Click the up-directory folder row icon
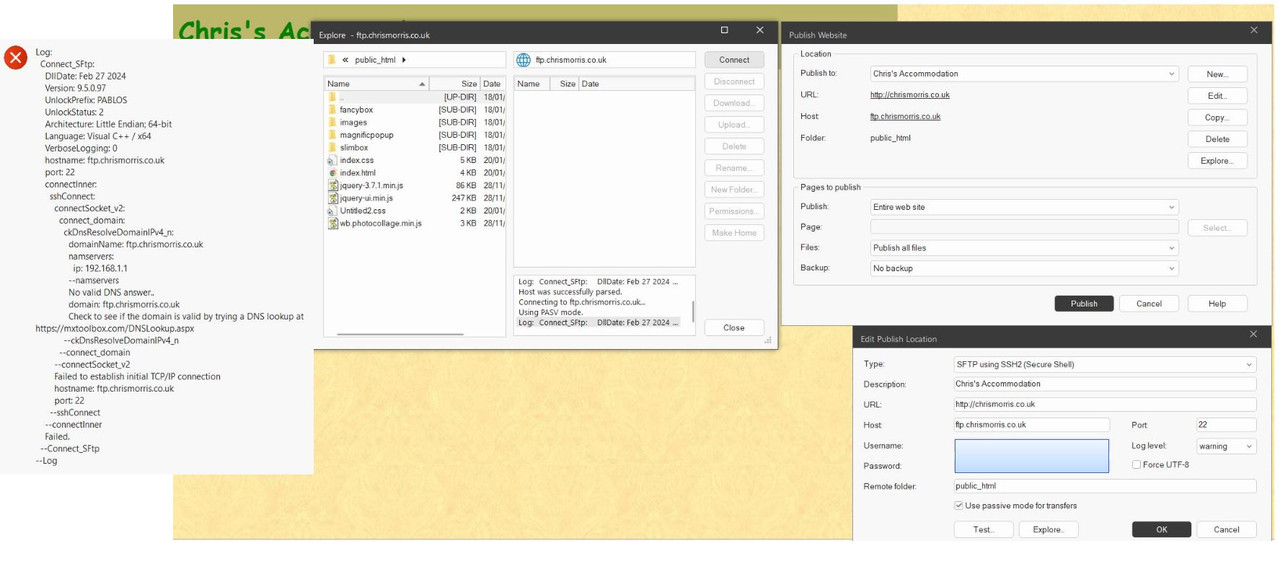This screenshot has width=1280, height=569. click(332, 97)
